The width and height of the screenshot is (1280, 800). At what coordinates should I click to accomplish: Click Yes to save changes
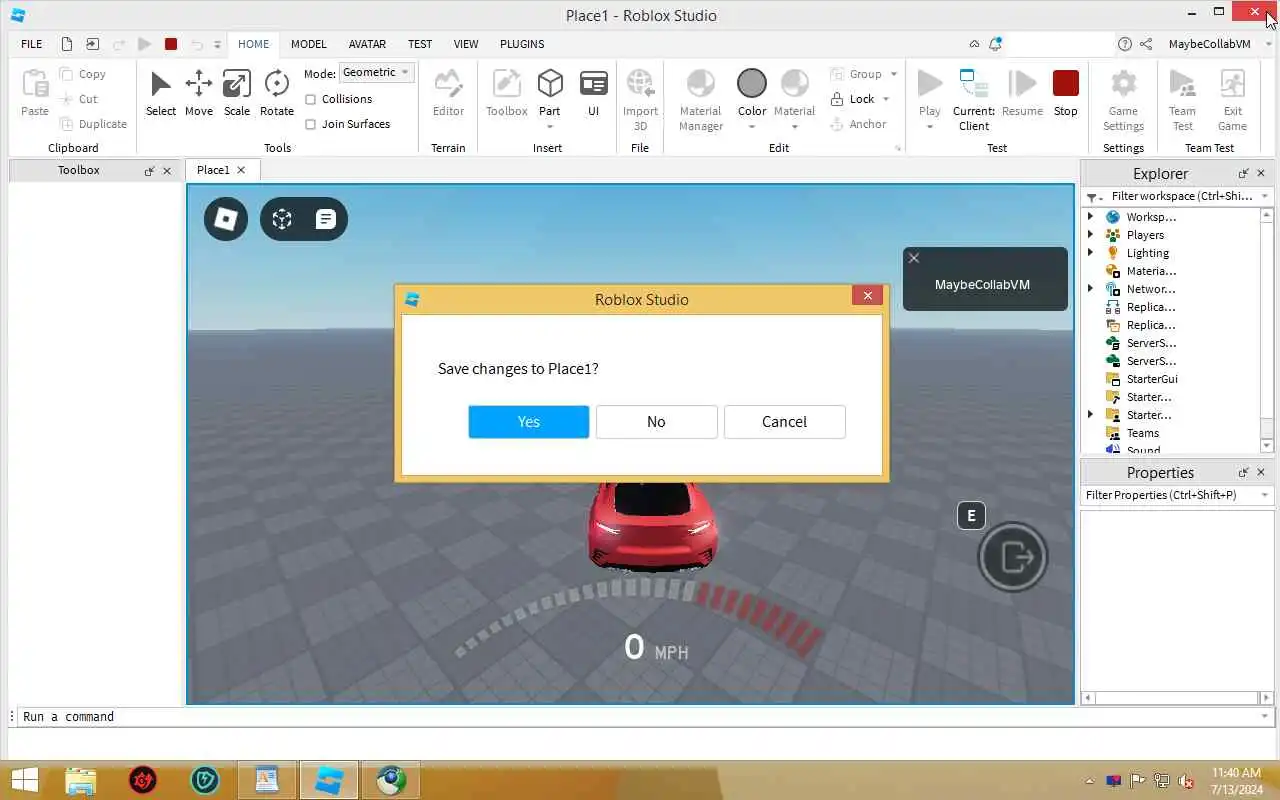tap(528, 422)
